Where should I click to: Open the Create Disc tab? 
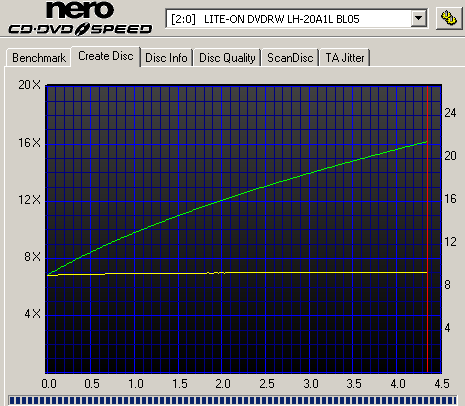[x=106, y=56]
